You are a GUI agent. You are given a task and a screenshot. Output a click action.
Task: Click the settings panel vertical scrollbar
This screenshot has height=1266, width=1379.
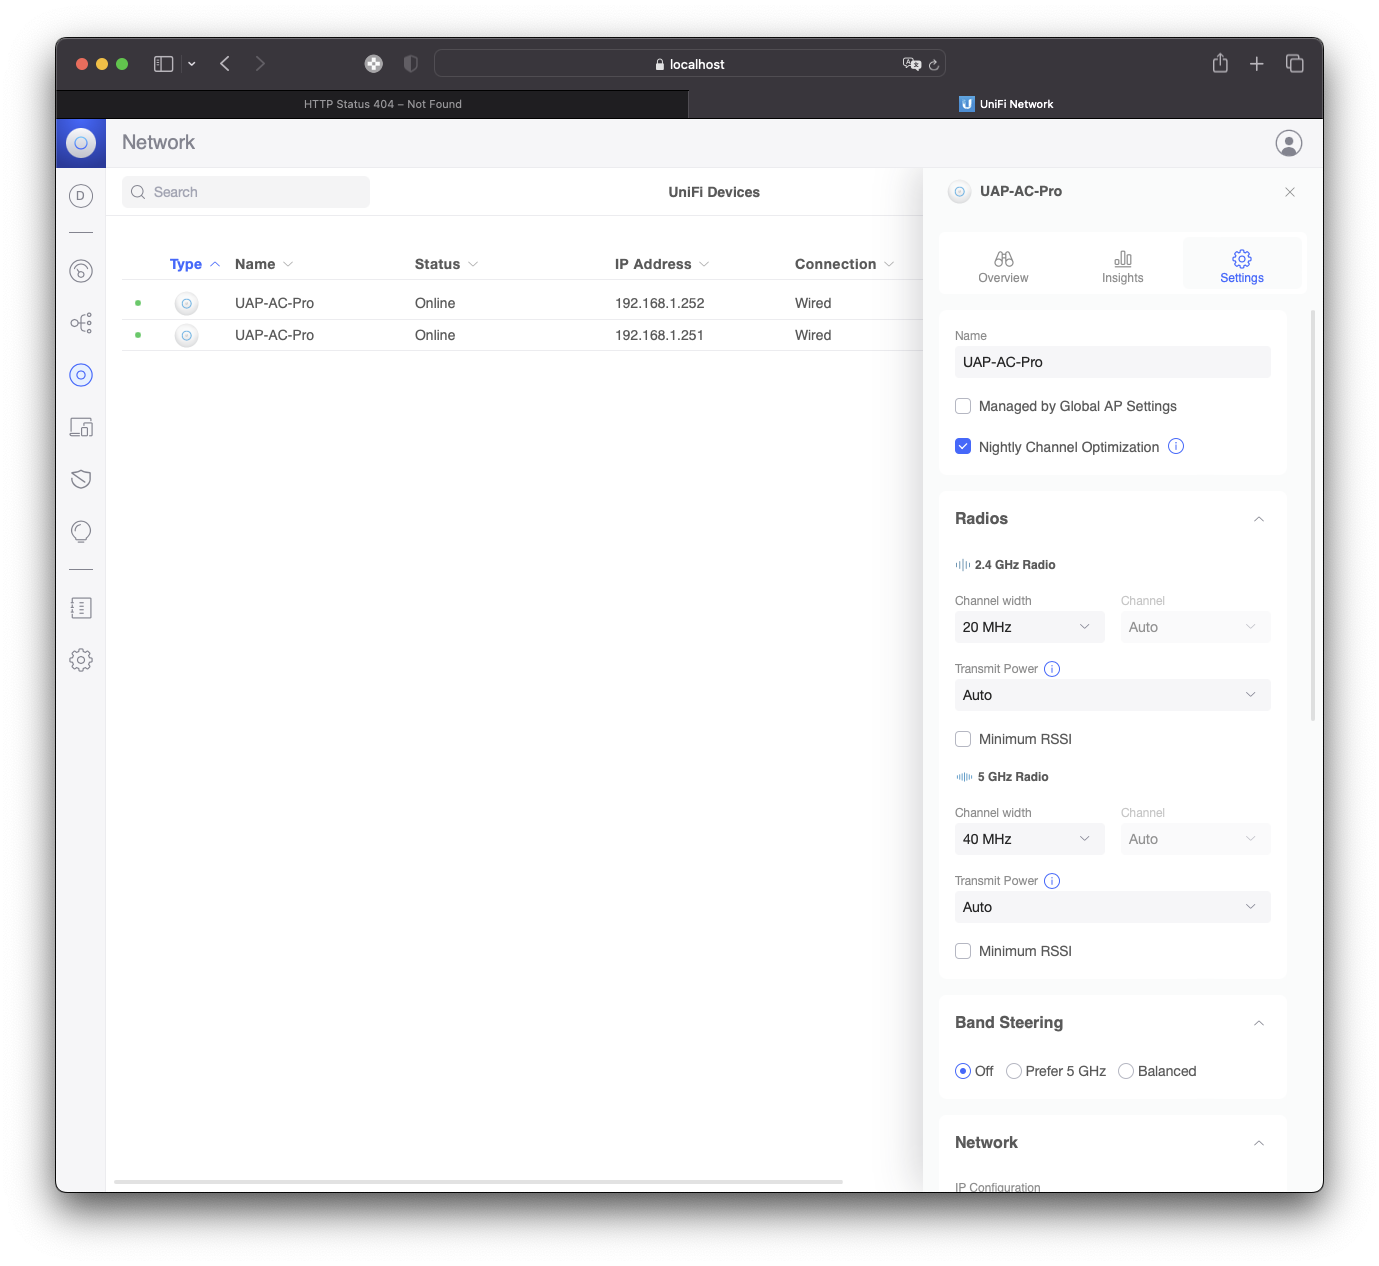(x=1313, y=515)
